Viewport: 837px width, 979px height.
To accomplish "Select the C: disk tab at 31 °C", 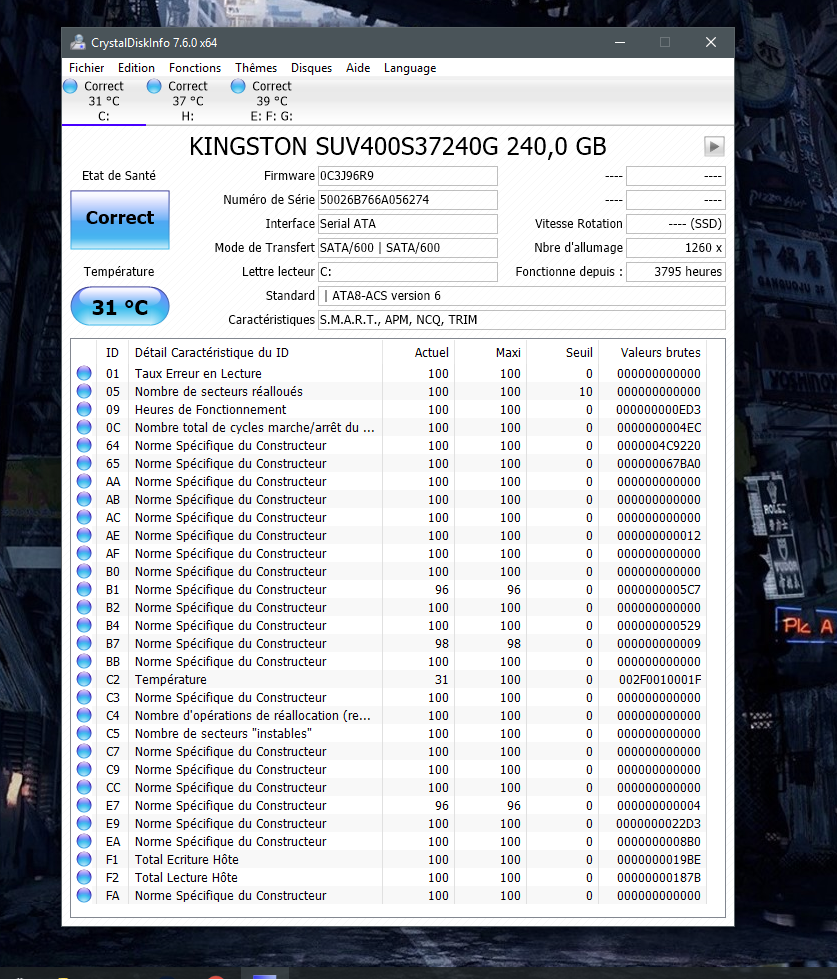I will click(x=104, y=101).
